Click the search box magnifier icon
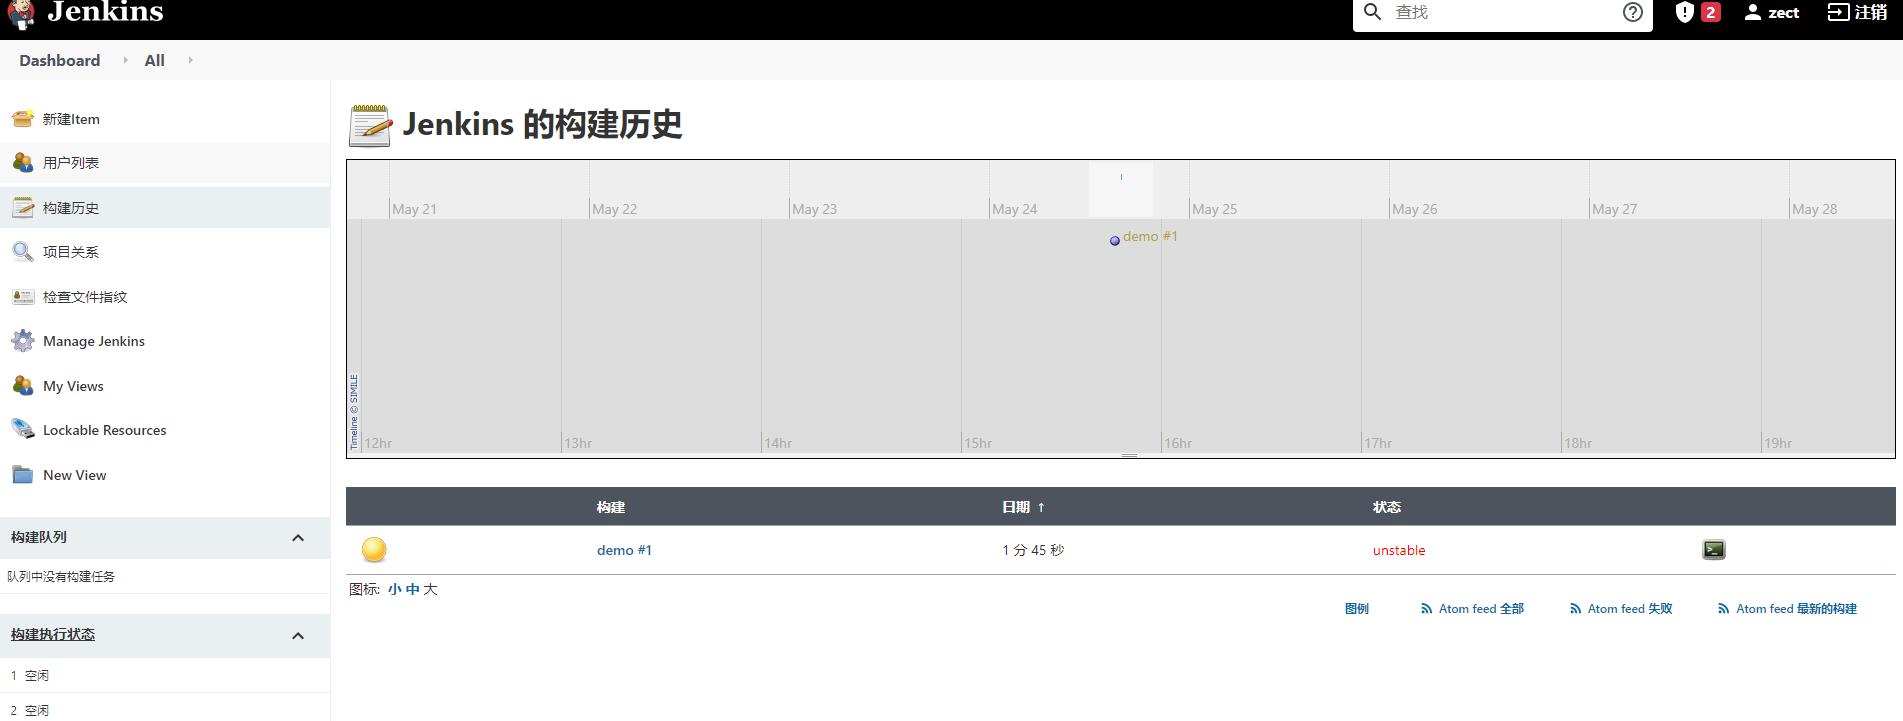 pos(1373,12)
